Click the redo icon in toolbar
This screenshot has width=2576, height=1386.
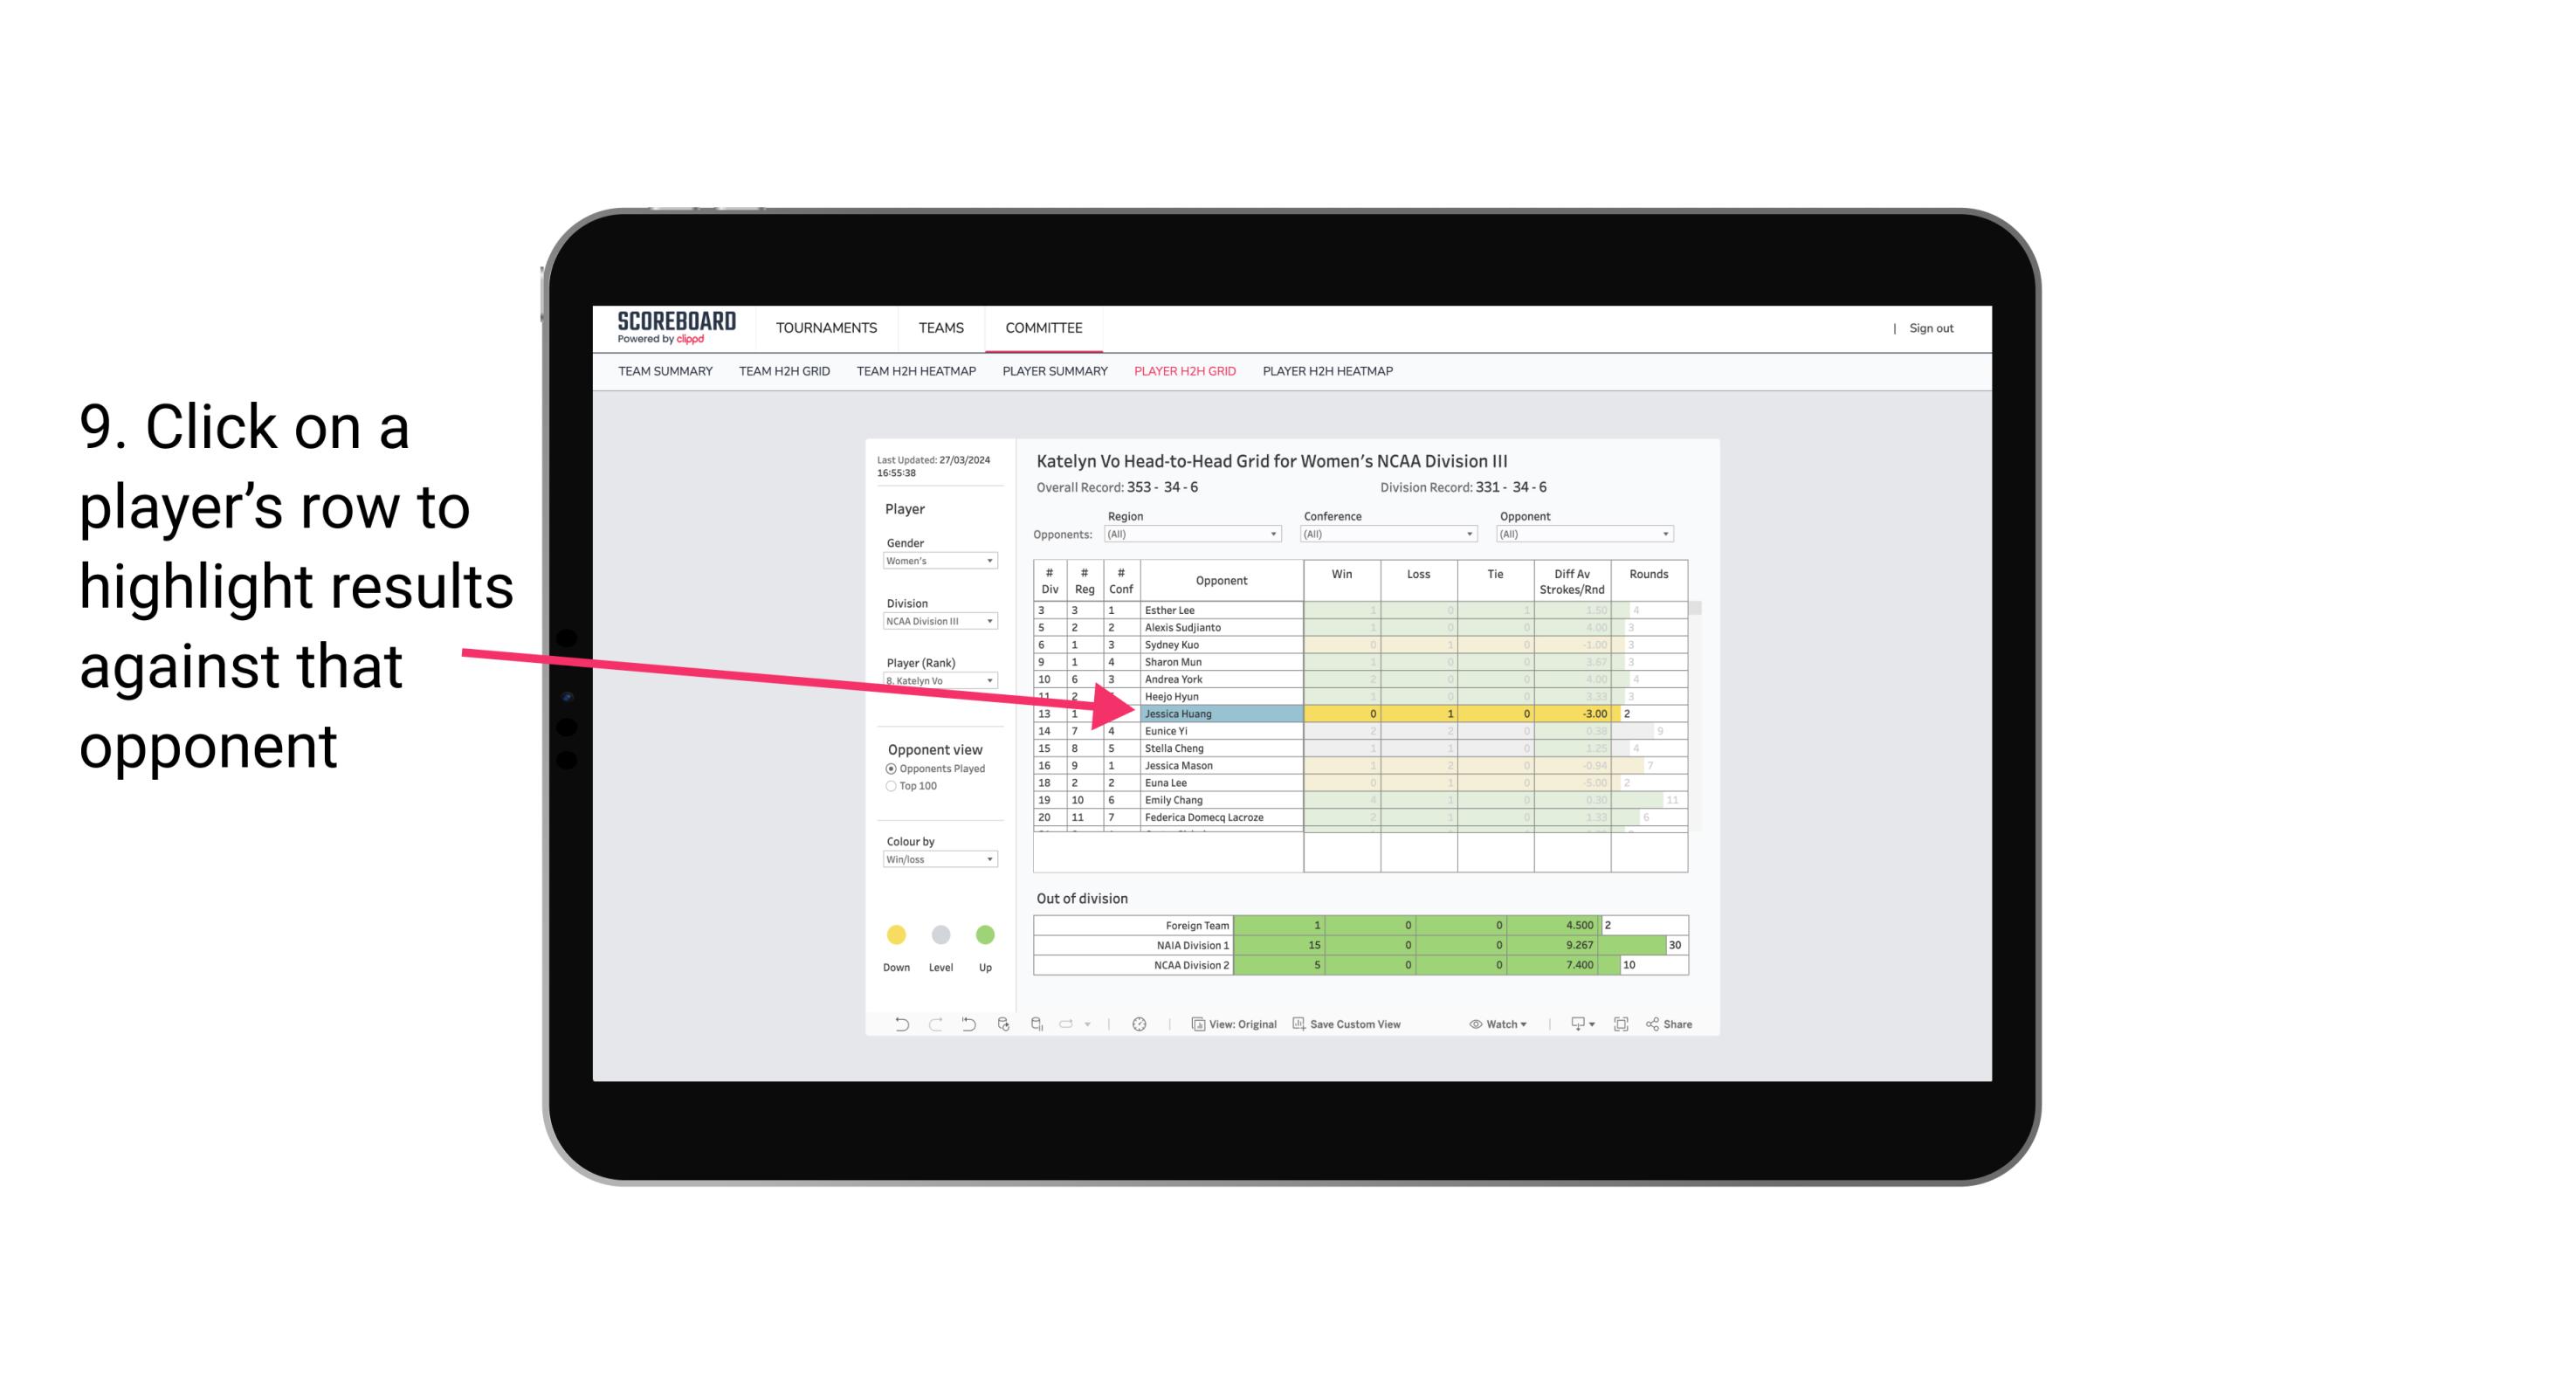click(x=933, y=1026)
